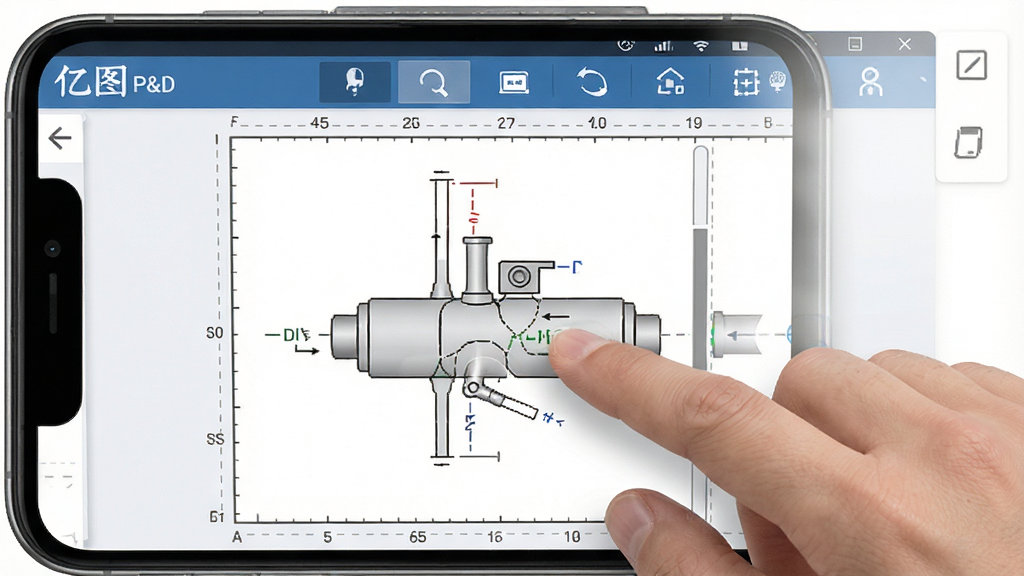1024x576 pixels.
Task: Tap the circular undo arrow icon
Action: pyautogui.click(x=592, y=82)
